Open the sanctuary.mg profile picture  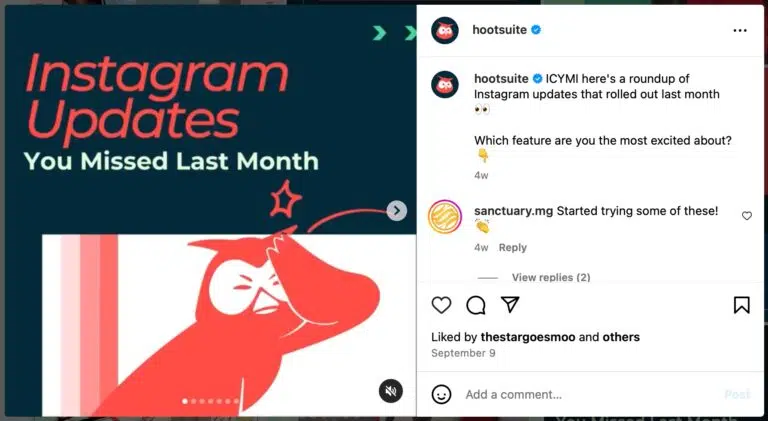[445, 217]
